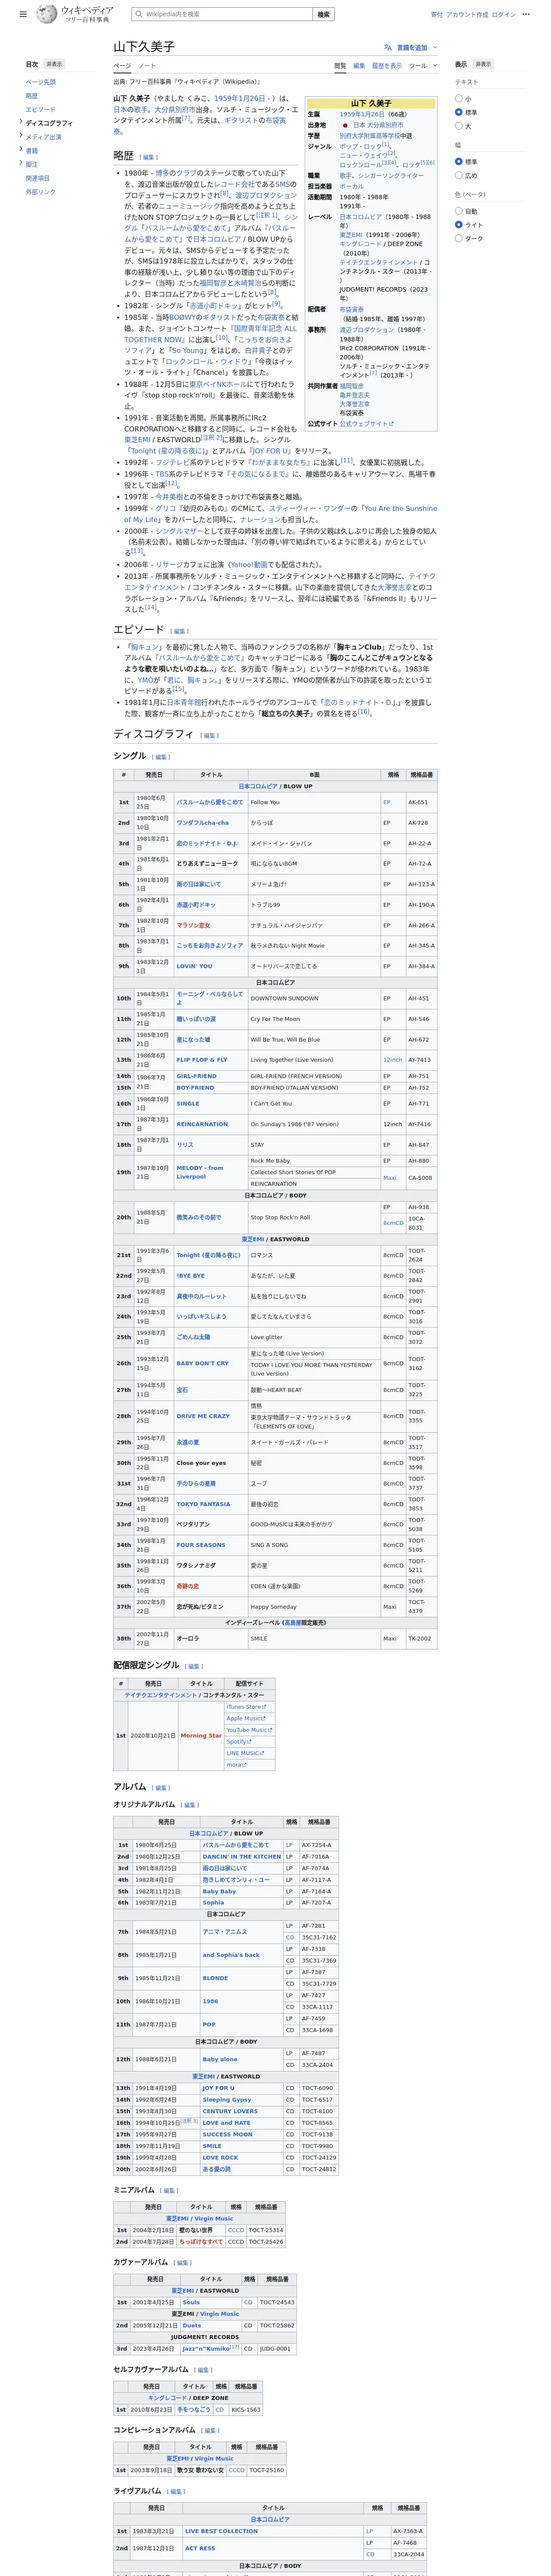Screen dimensions: 551x2576
Task: Click the language translation icon by 言語を追加
Action: [x=388, y=47]
